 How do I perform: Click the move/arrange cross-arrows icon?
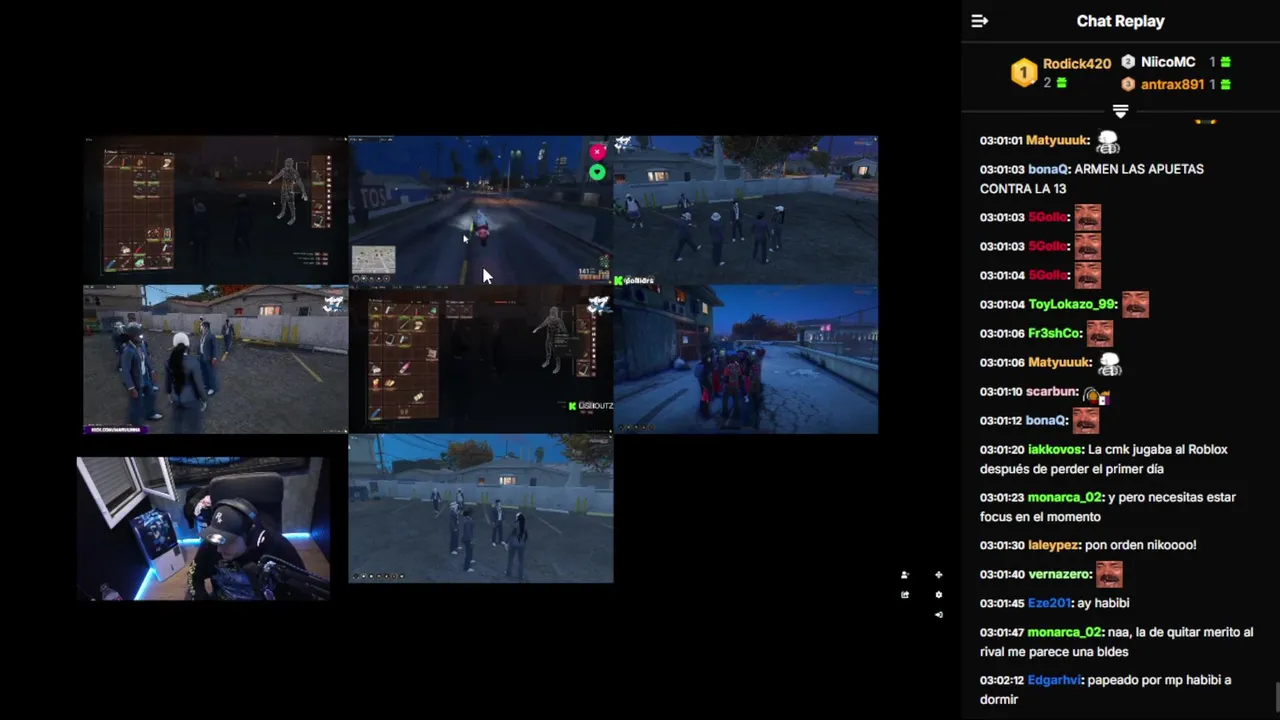(938, 575)
